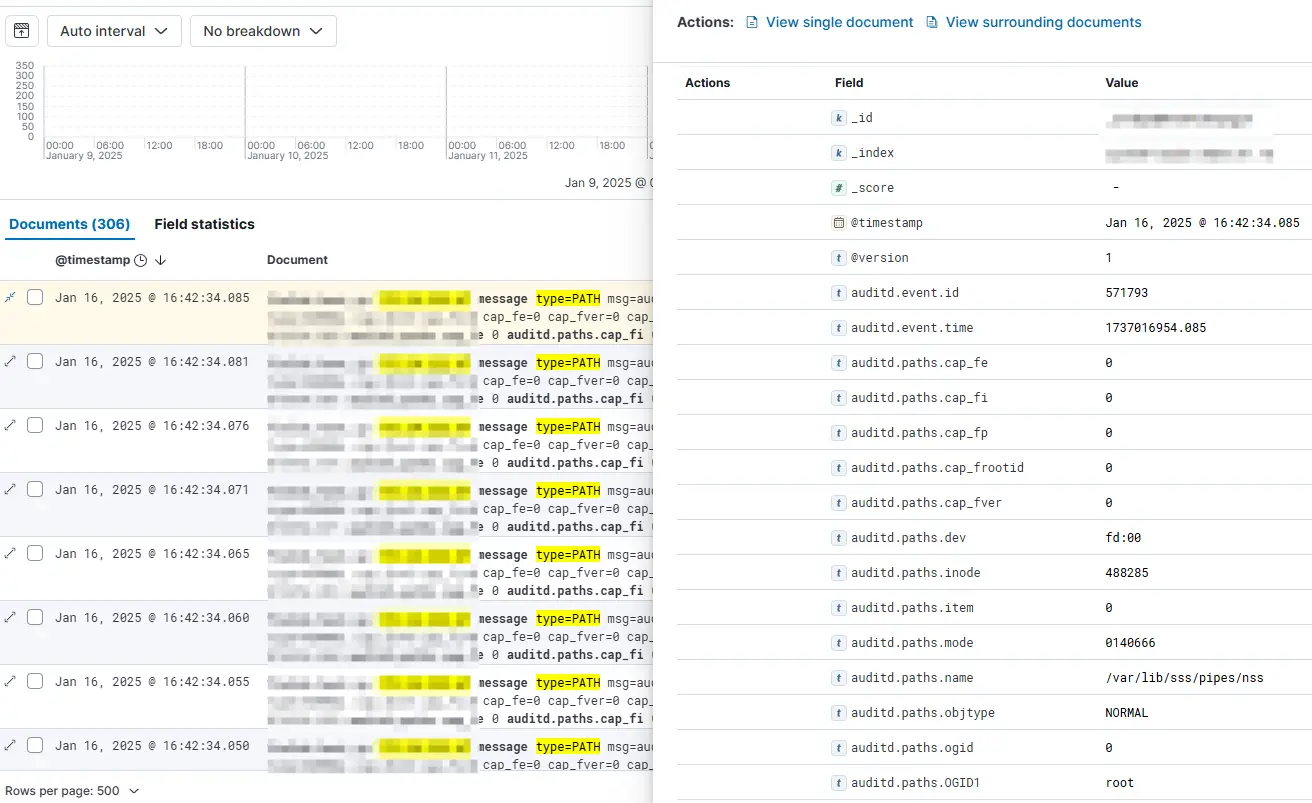
Task: Switch to the Field statistics tab
Action: coord(204,224)
